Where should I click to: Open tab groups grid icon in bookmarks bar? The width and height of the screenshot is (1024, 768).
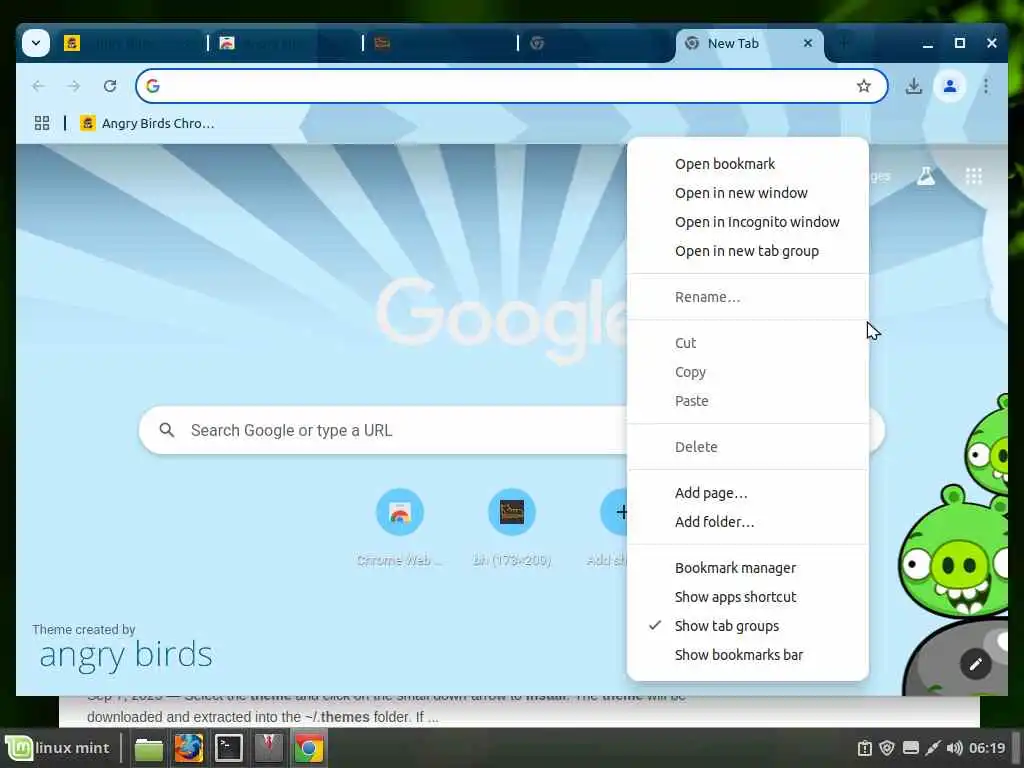tap(42, 123)
